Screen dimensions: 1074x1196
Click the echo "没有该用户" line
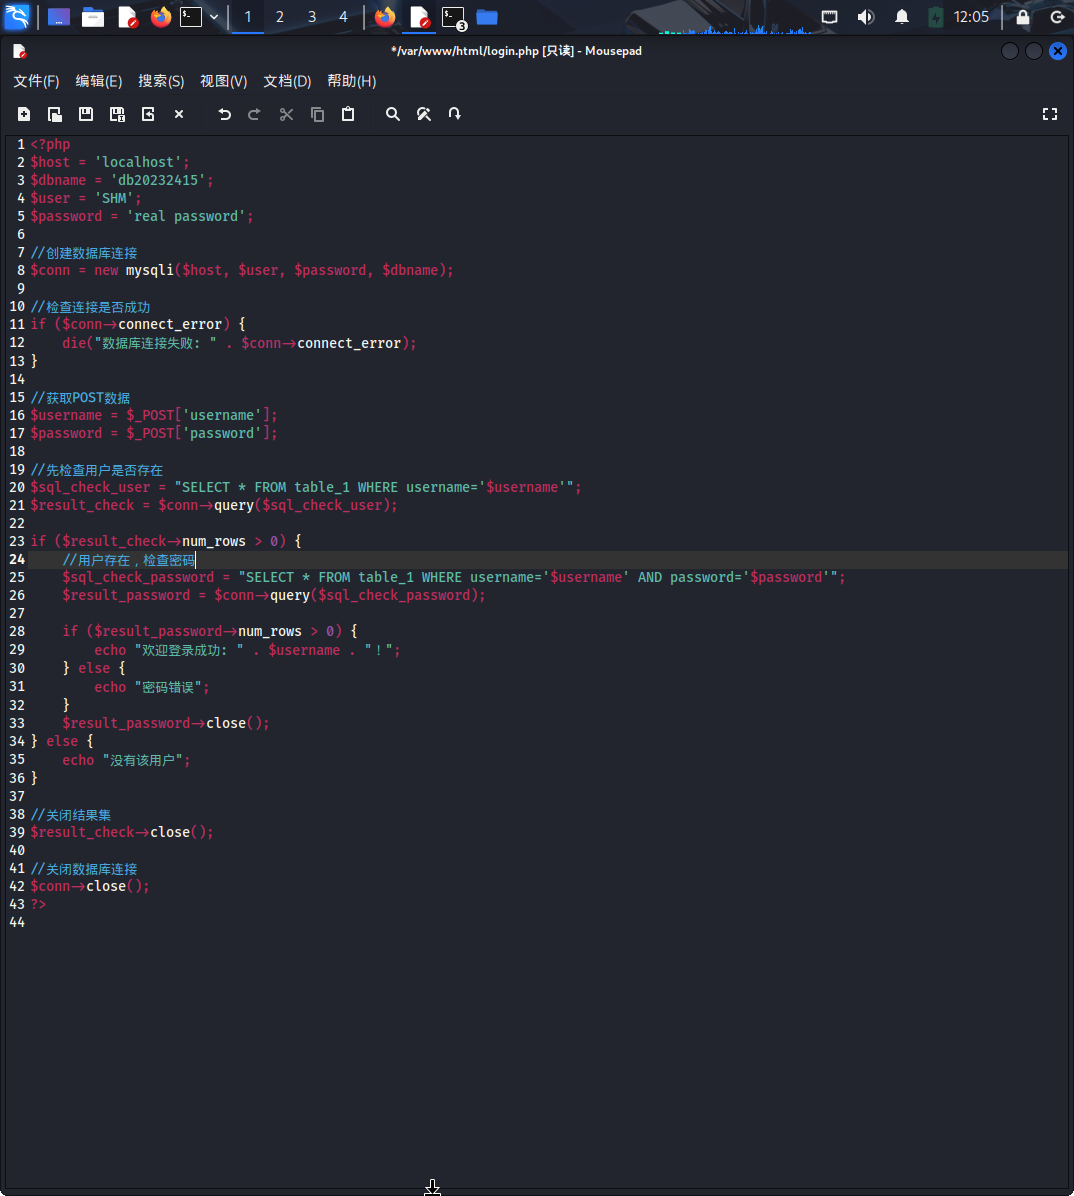point(127,760)
